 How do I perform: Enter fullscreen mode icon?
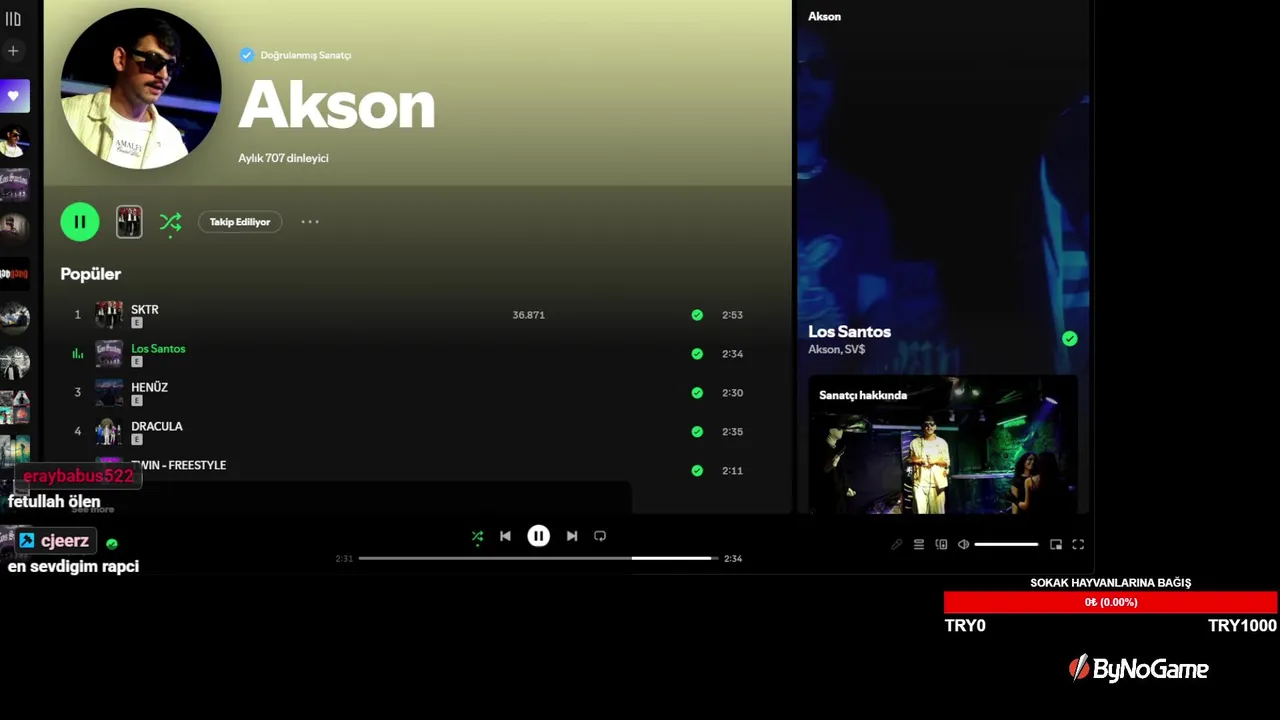tap(1078, 545)
